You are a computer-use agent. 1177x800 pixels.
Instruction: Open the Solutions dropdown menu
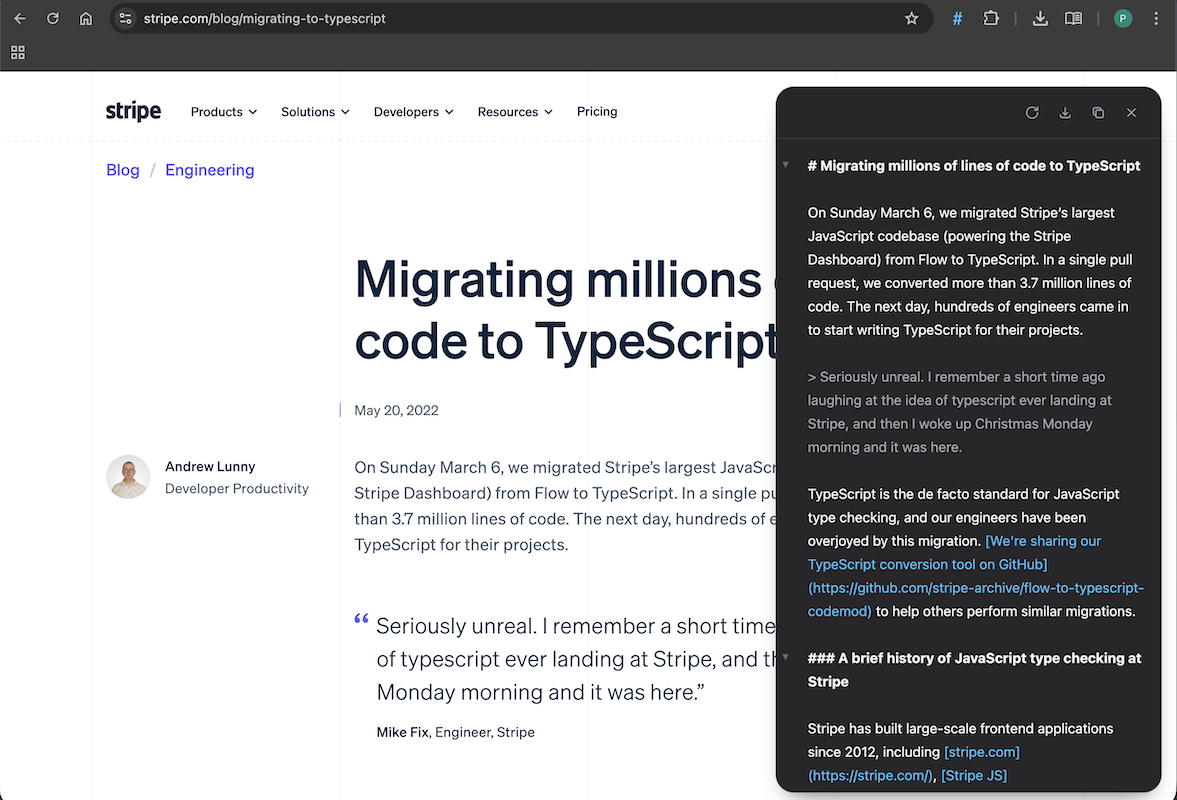tap(314, 112)
